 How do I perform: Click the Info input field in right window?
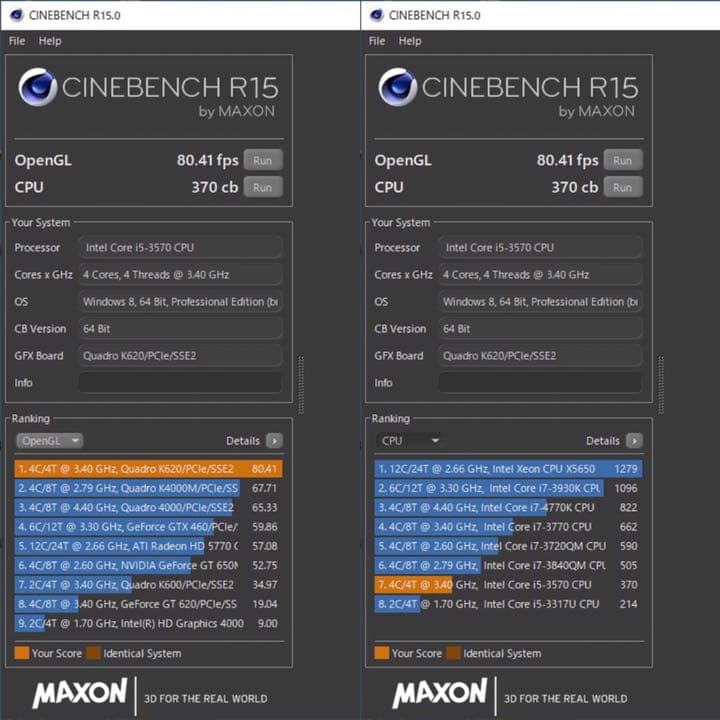[x=540, y=382]
